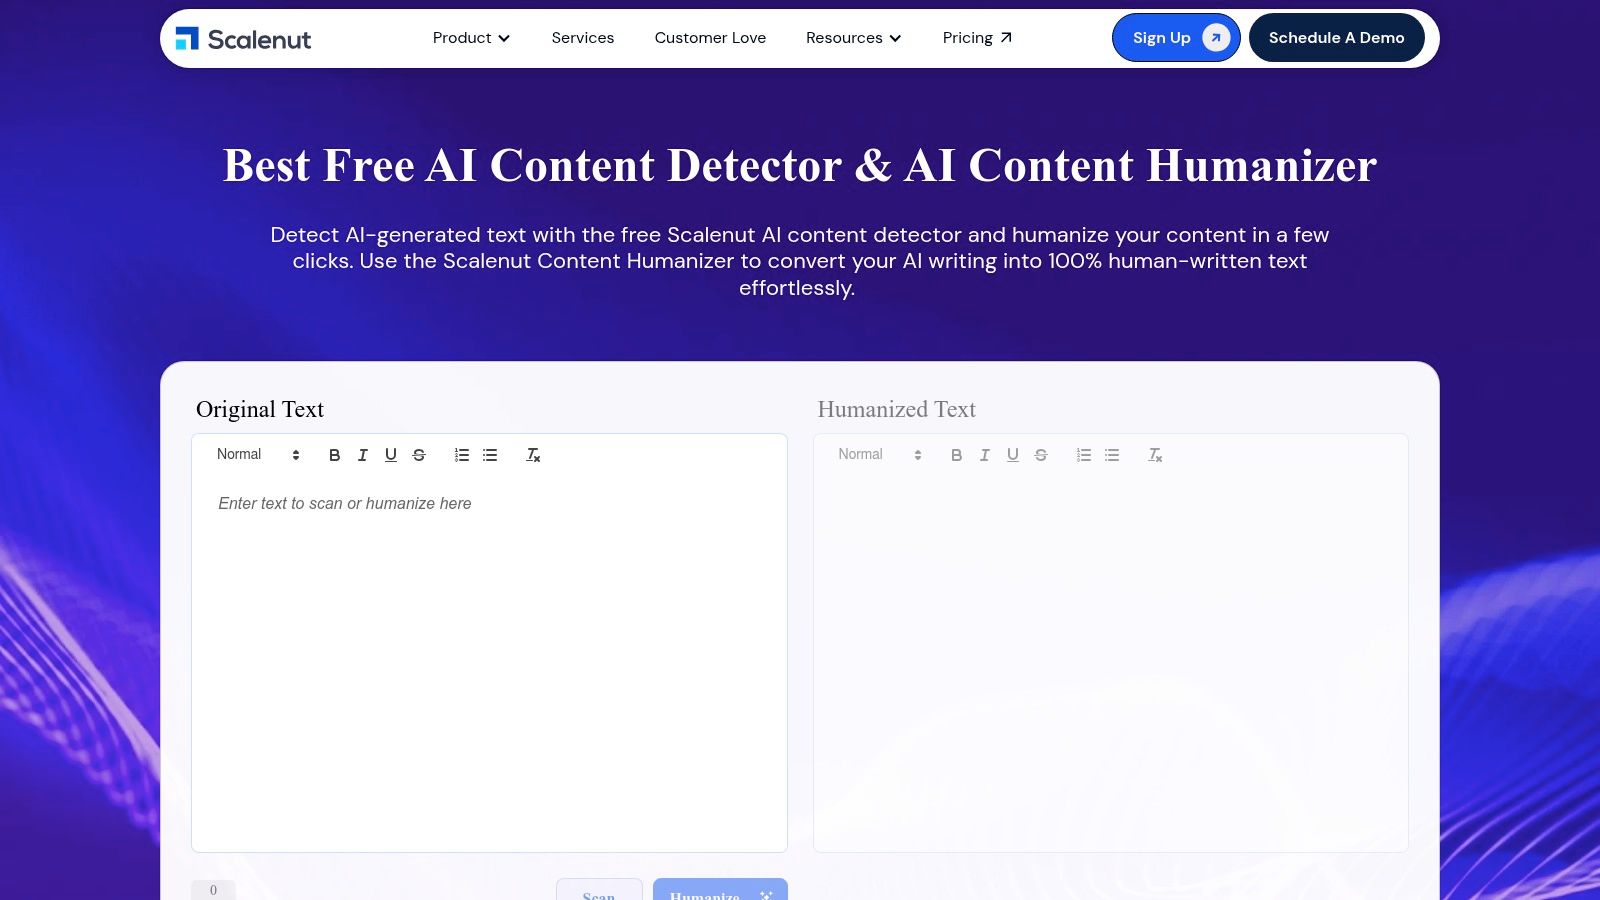This screenshot has width=1600, height=900.
Task: Apply italic formatting in Original Text toolbar
Action: click(363, 455)
